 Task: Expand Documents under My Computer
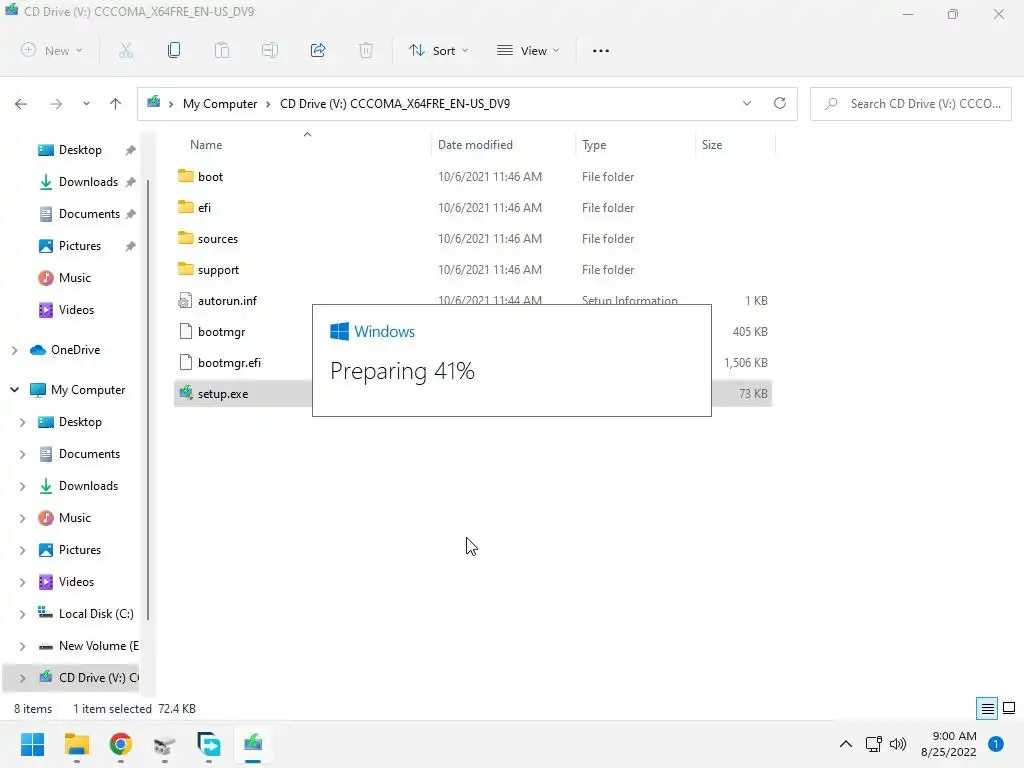22,454
